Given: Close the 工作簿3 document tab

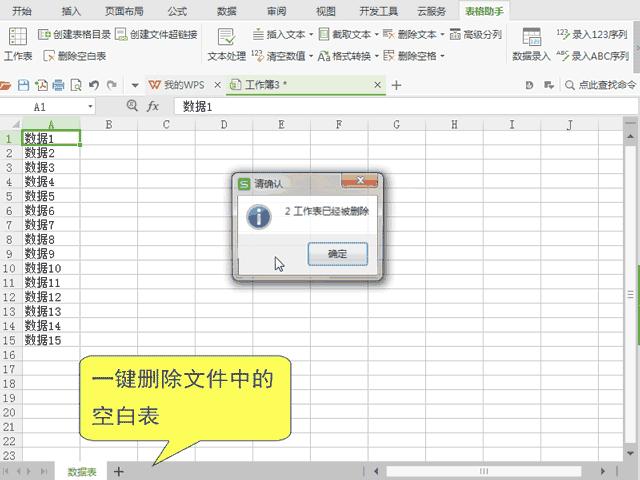Looking at the screenshot, I should [378, 84].
